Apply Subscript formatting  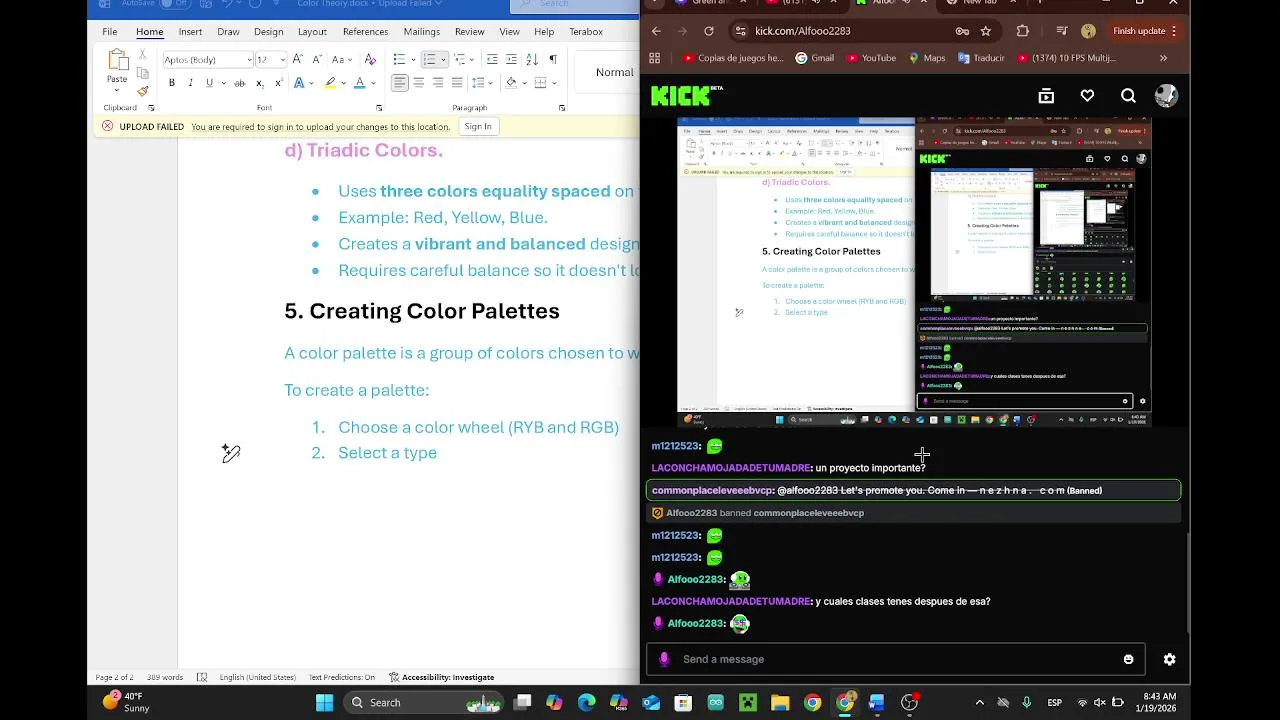259,83
